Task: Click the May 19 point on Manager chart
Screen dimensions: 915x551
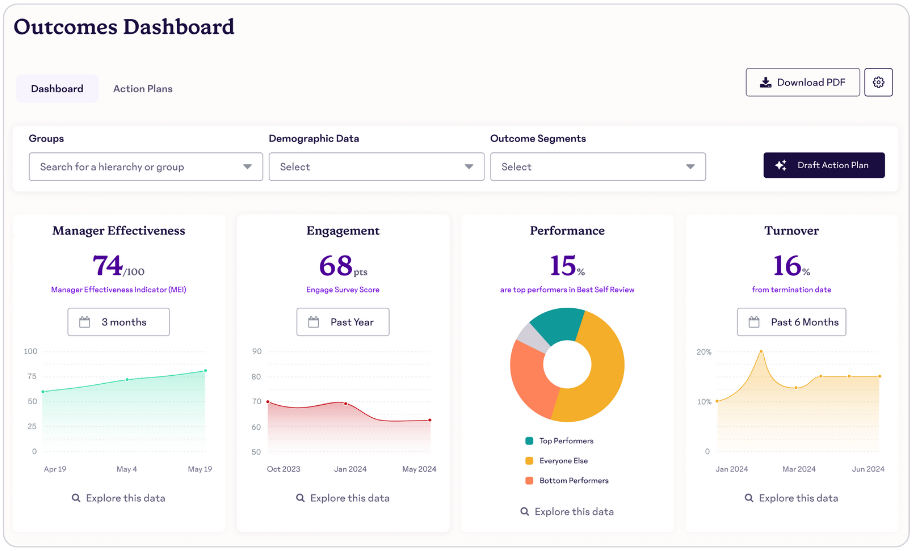Action: (205, 371)
